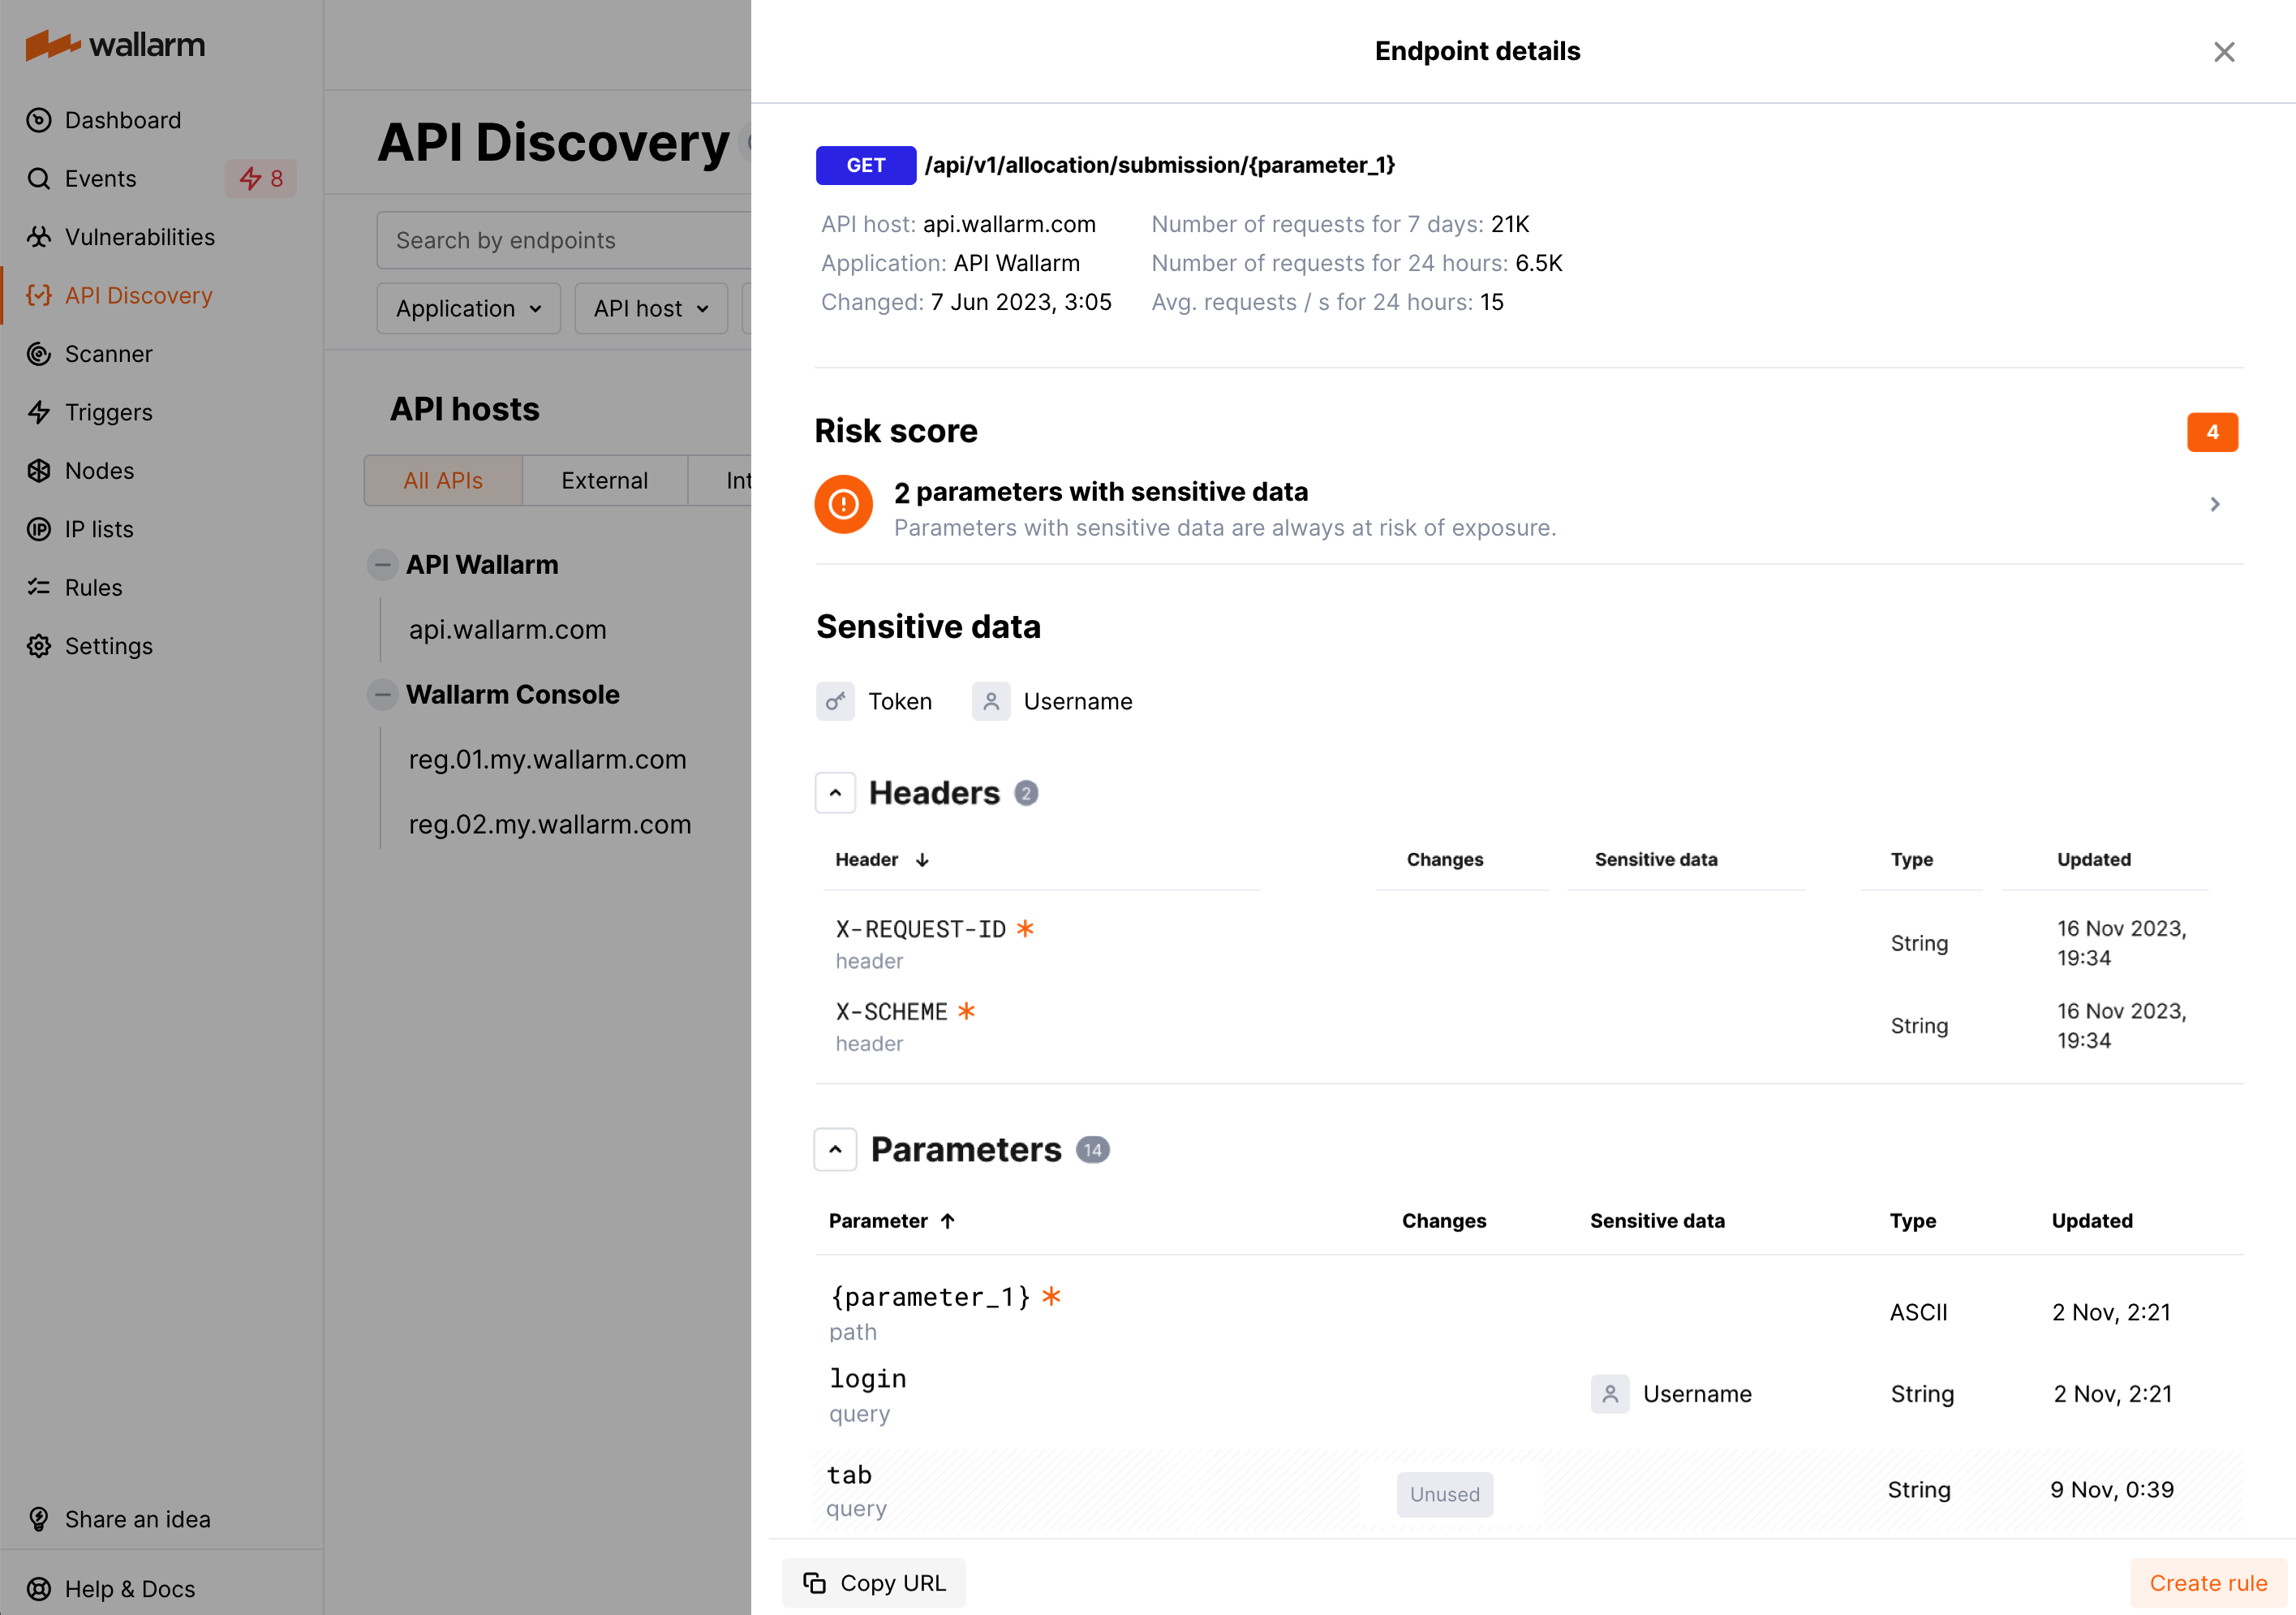The width and height of the screenshot is (2296, 1615).
Task: Click the Wallarm logo
Action: (115, 45)
